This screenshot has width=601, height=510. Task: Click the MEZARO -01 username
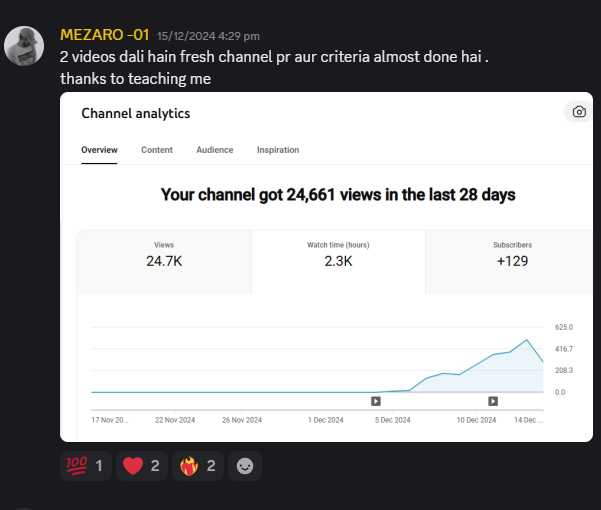(x=105, y=35)
